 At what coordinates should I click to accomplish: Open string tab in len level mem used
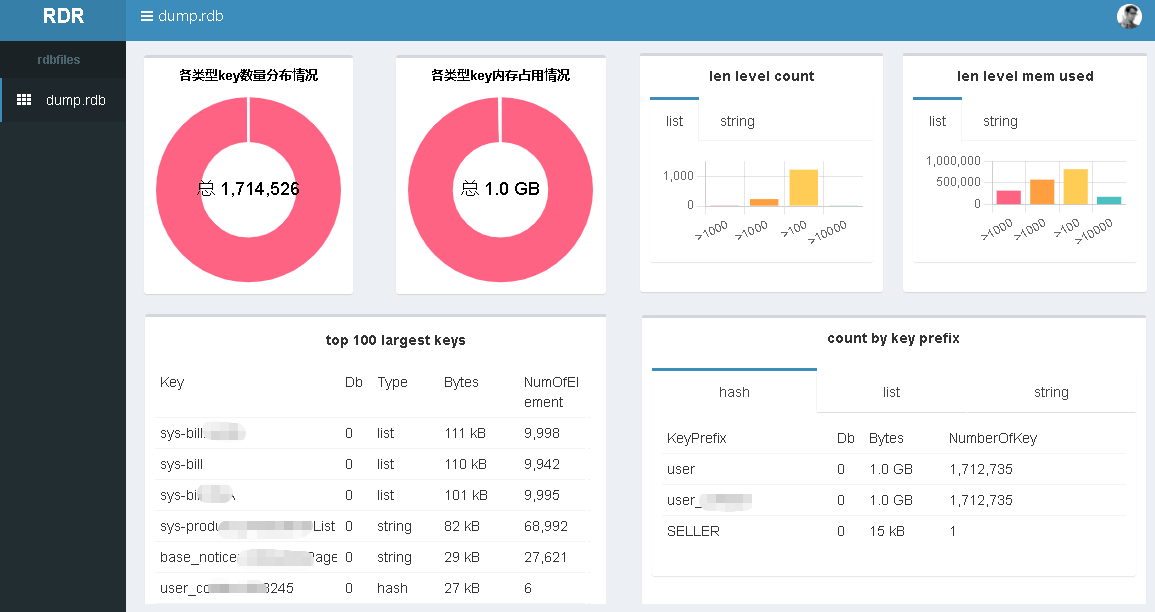tap(1000, 121)
